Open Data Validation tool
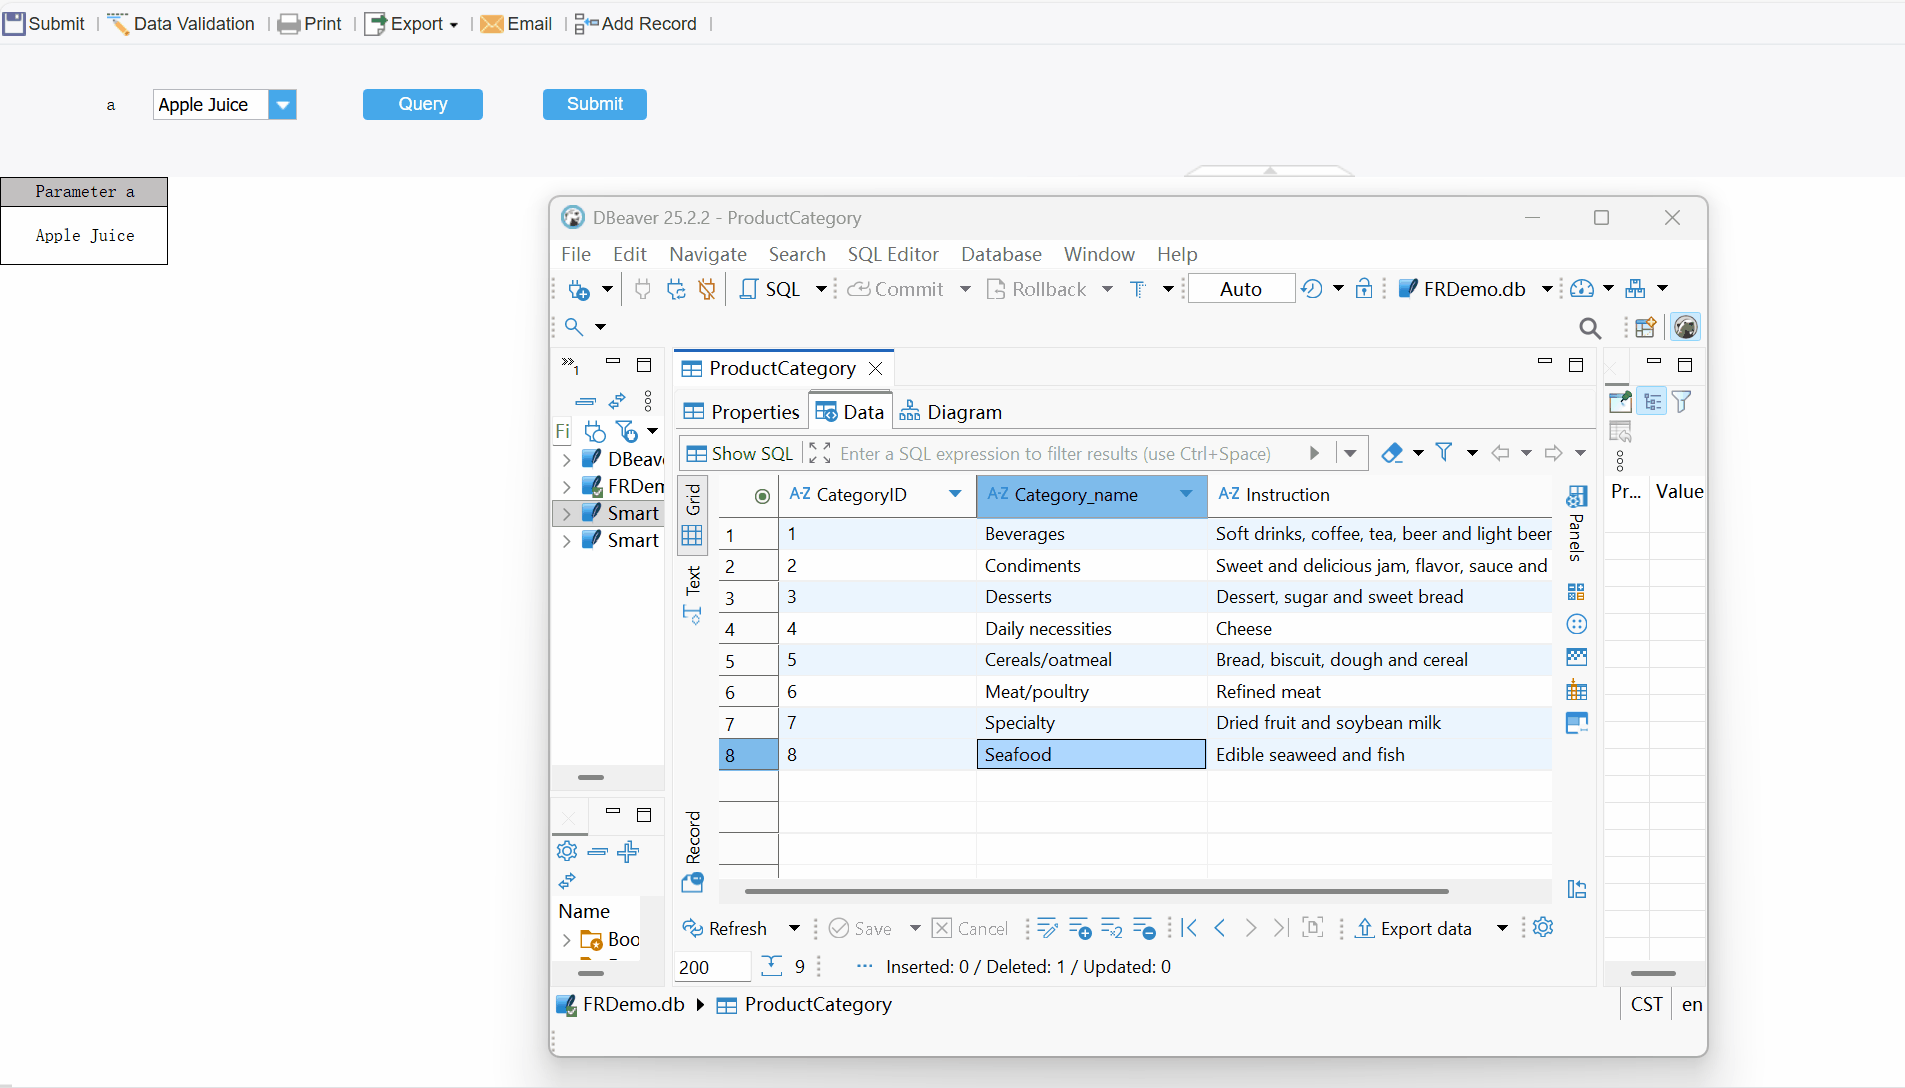 tap(181, 23)
